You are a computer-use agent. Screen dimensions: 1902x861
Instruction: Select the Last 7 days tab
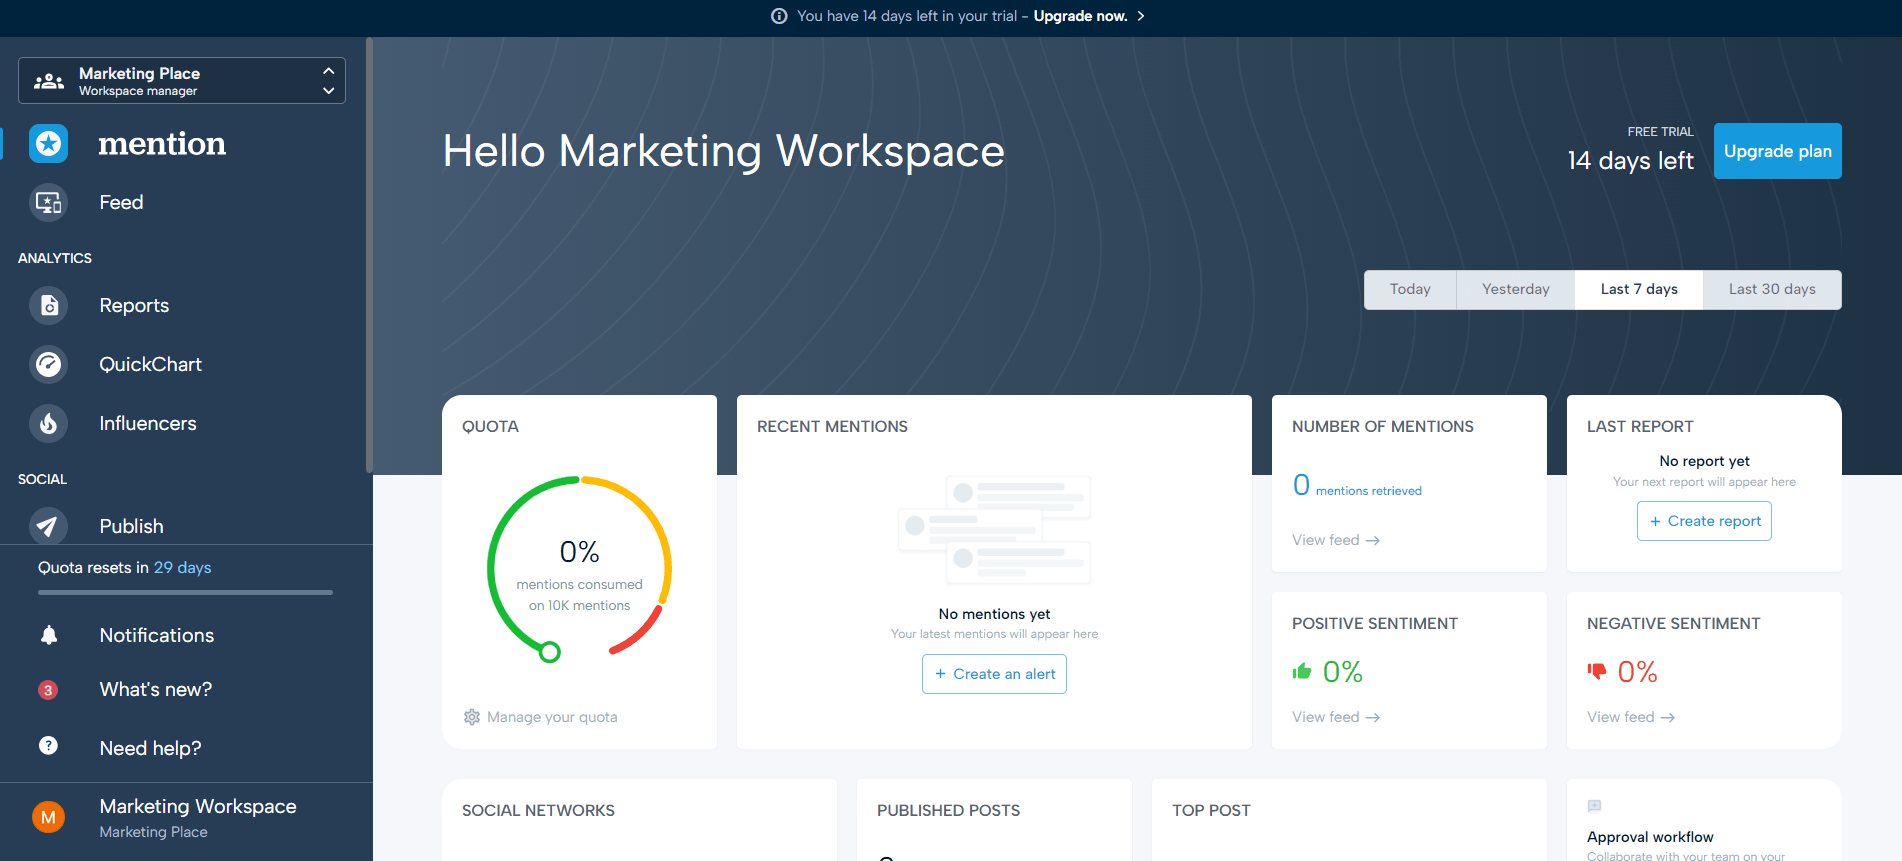pos(1639,289)
